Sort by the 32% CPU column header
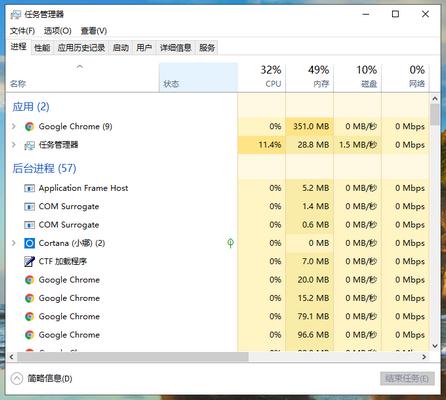Image resolution: width=446 pixels, height=400 pixels. tap(262, 77)
